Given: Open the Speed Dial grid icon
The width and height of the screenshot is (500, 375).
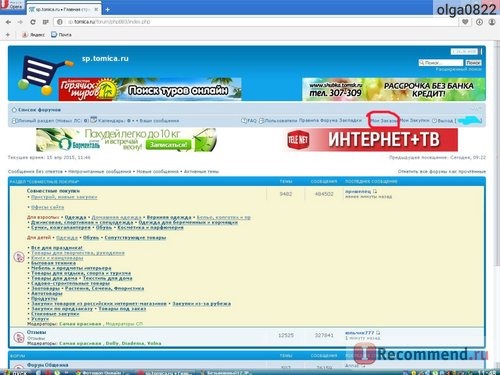Looking at the screenshot, I should tap(45, 22).
